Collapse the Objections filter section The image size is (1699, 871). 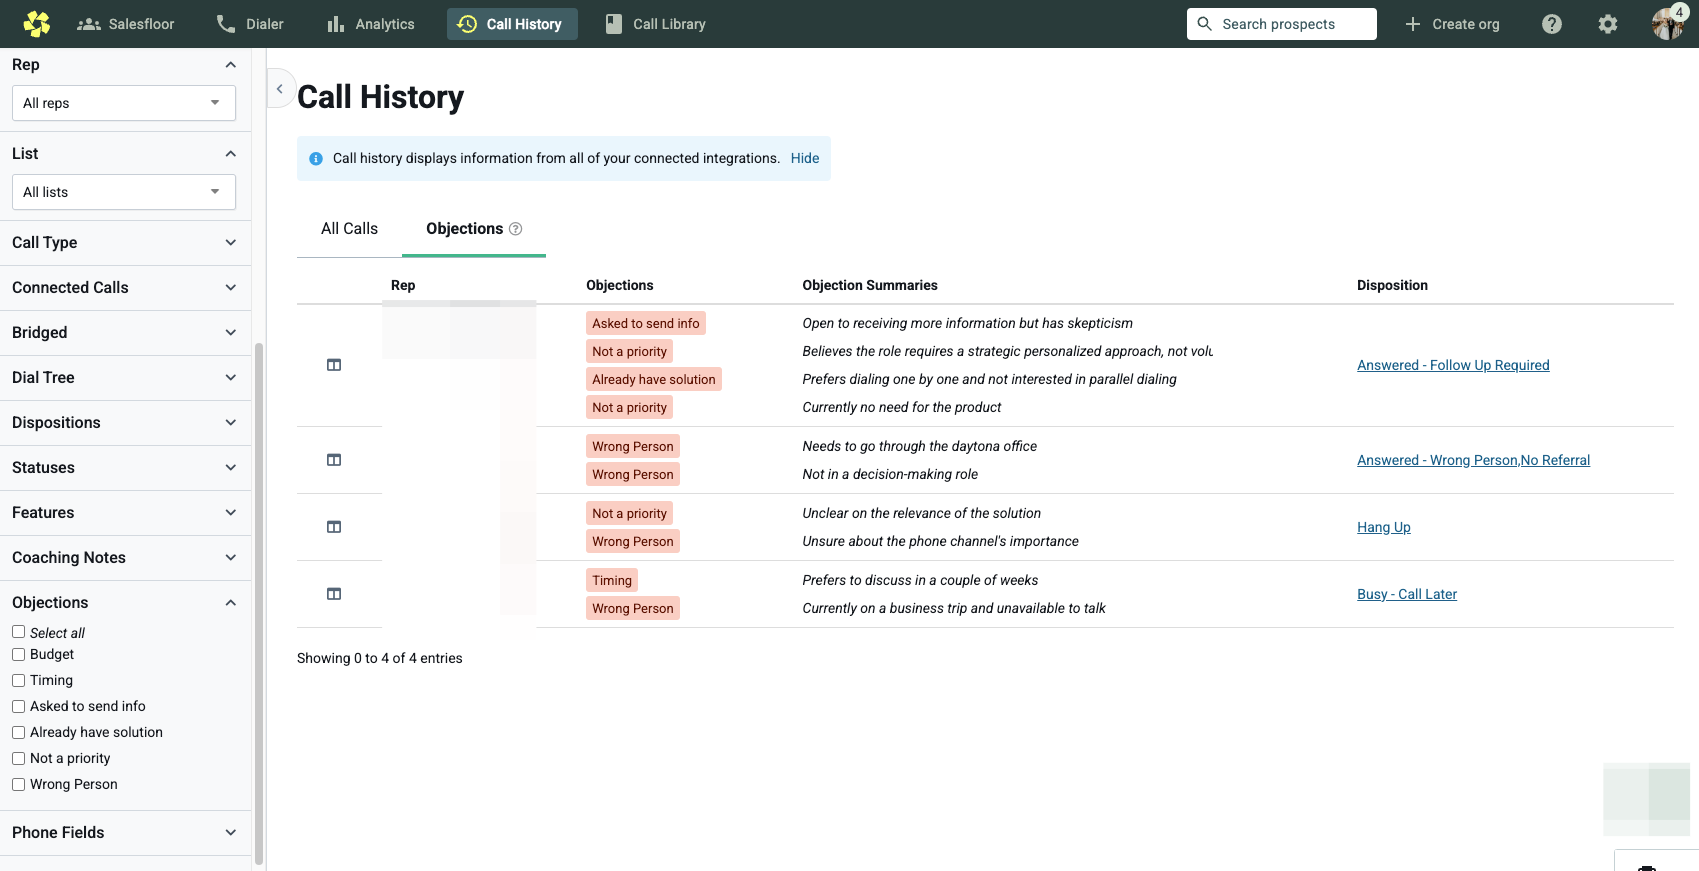click(231, 603)
